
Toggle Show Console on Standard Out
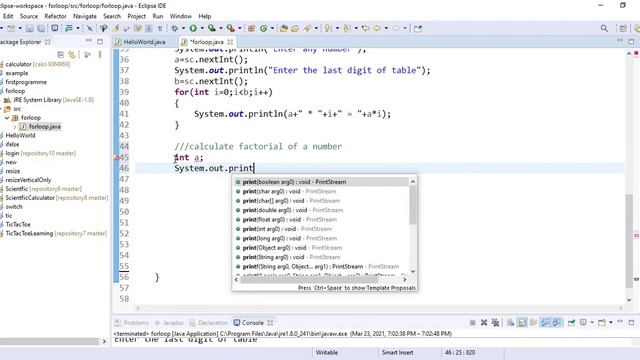click(x=545, y=322)
